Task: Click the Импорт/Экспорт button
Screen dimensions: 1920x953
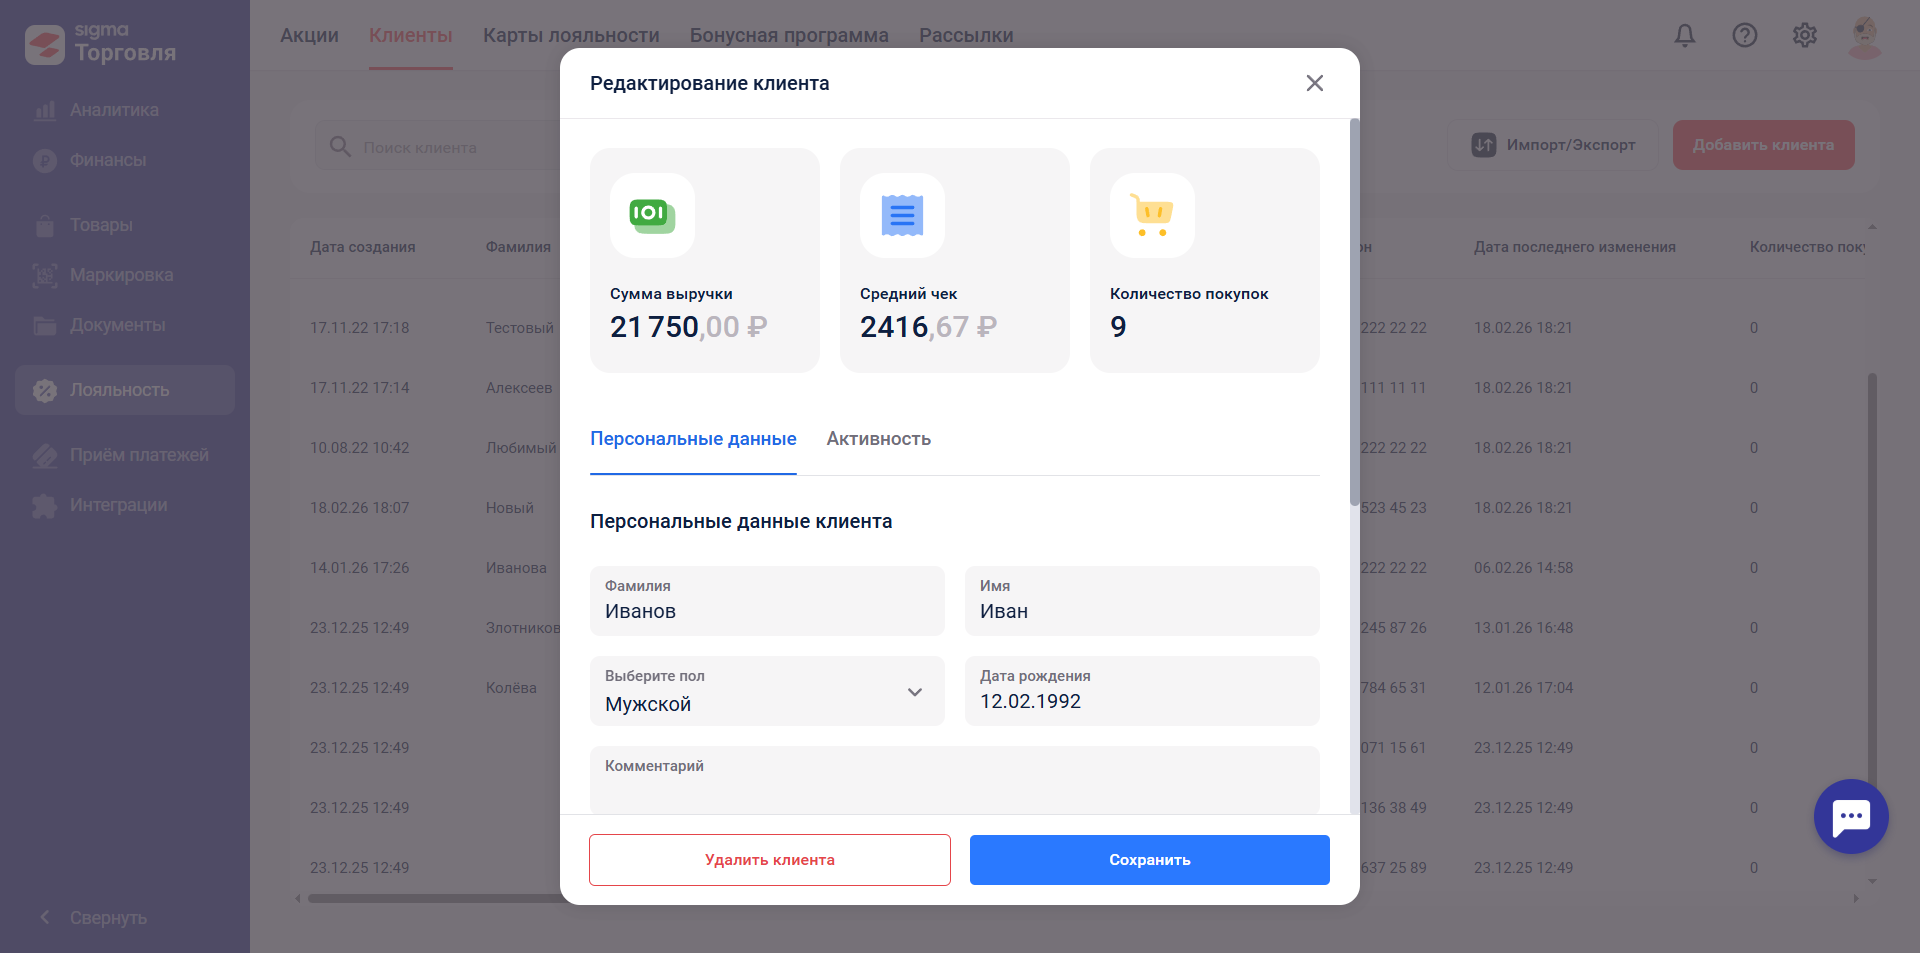Action: tap(1553, 145)
